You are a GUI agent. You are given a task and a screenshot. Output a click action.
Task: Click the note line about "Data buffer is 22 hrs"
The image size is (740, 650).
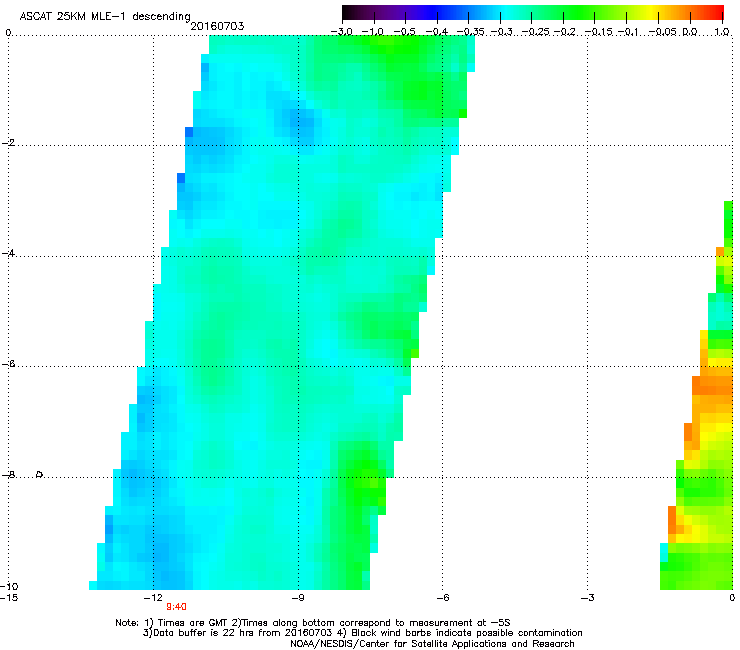(362, 633)
